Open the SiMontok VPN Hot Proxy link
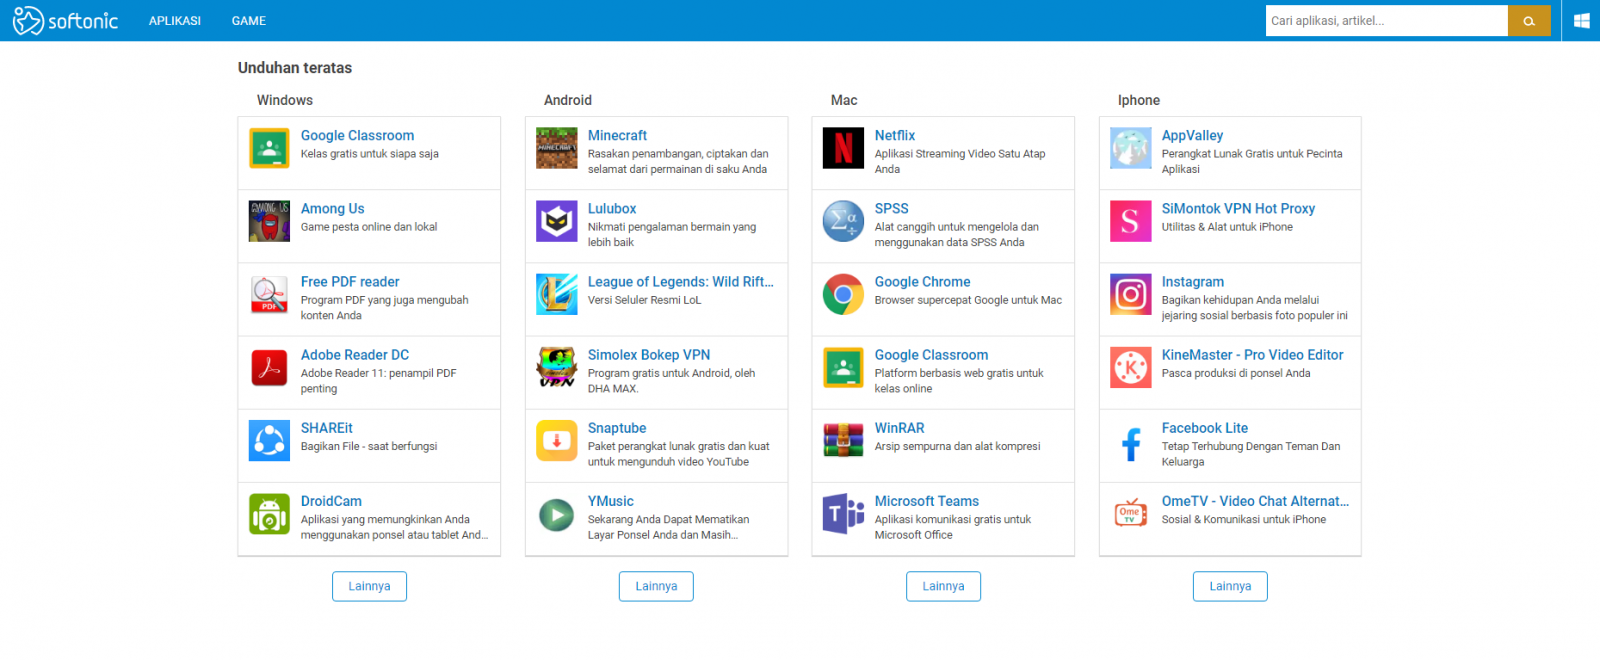1600x660 pixels. point(1238,209)
